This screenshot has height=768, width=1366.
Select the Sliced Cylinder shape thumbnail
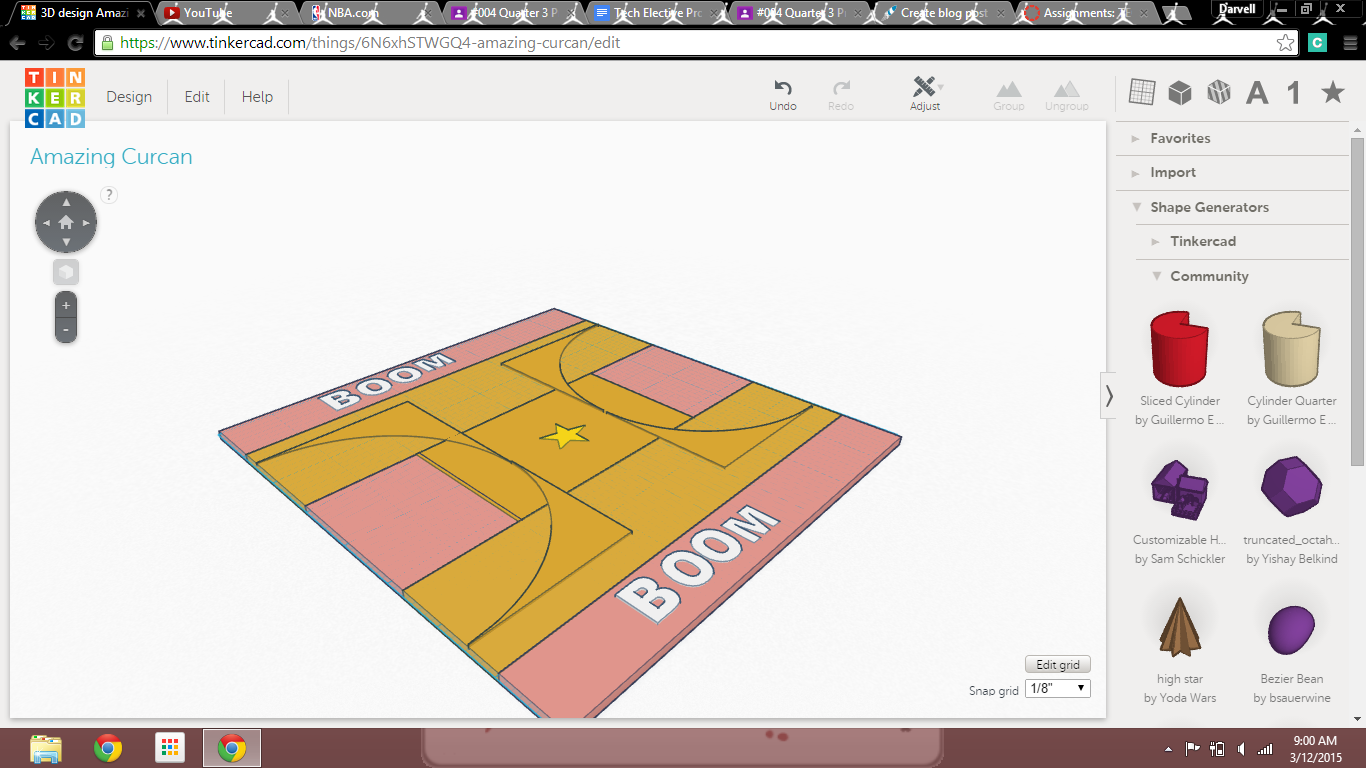1180,349
